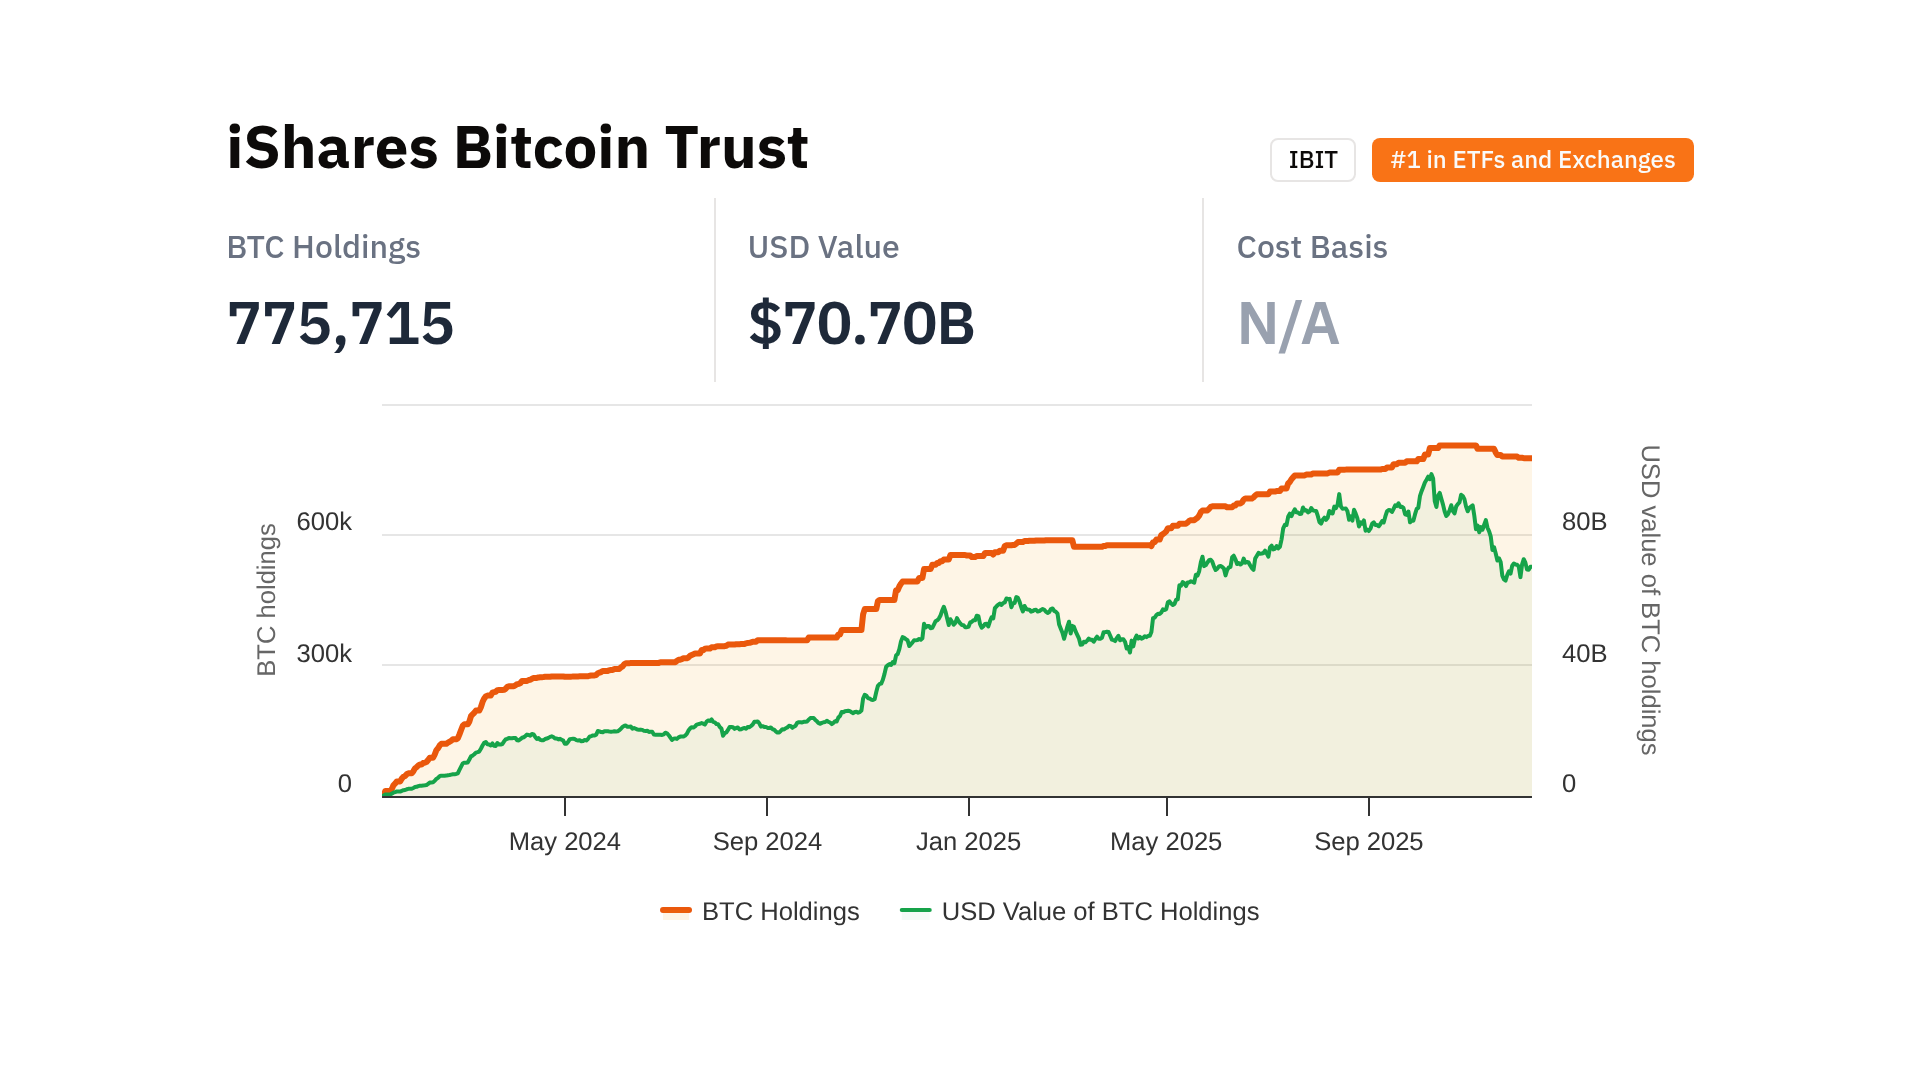The width and height of the screenshot is (1920, 1080).
Task: Click the #1 in ETFs and Exchanges badge
Action: pyautogui.click(x=1532, y=160)
